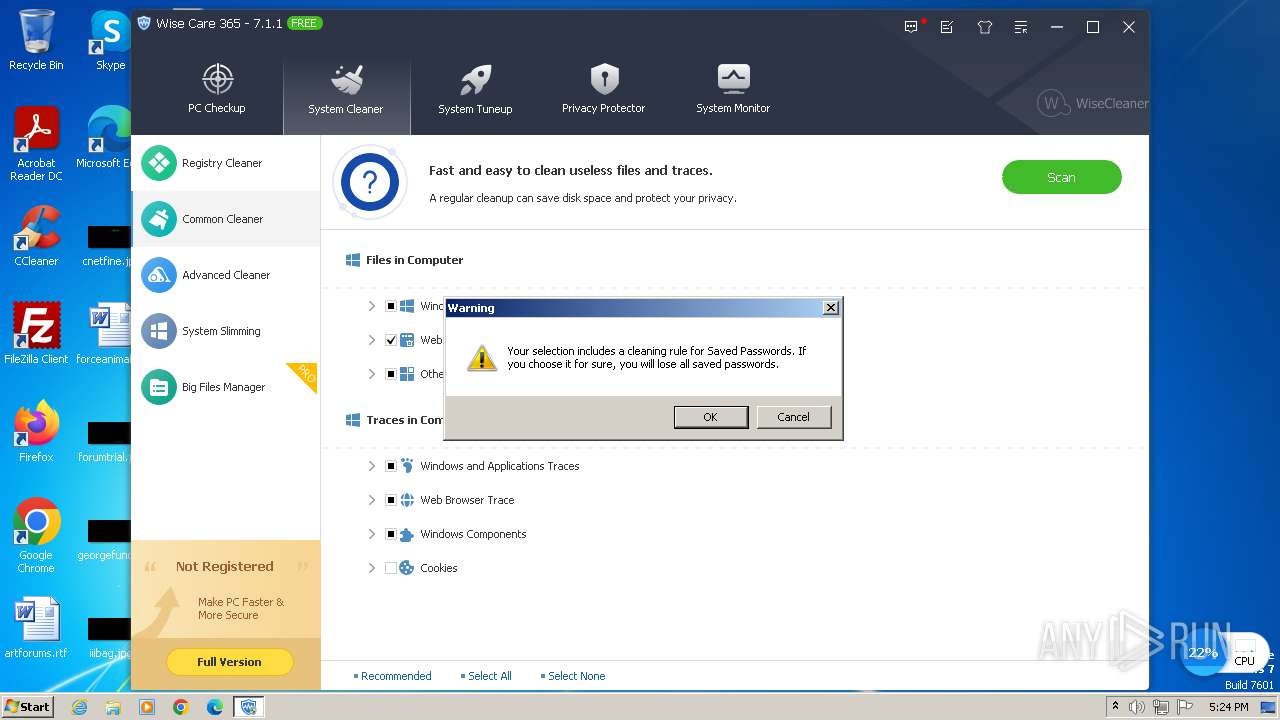Image resolution: width=1280 pixels, height=720 pixels.
Task: Expand the Web Browser Trace row
Action: coord(372,500)
